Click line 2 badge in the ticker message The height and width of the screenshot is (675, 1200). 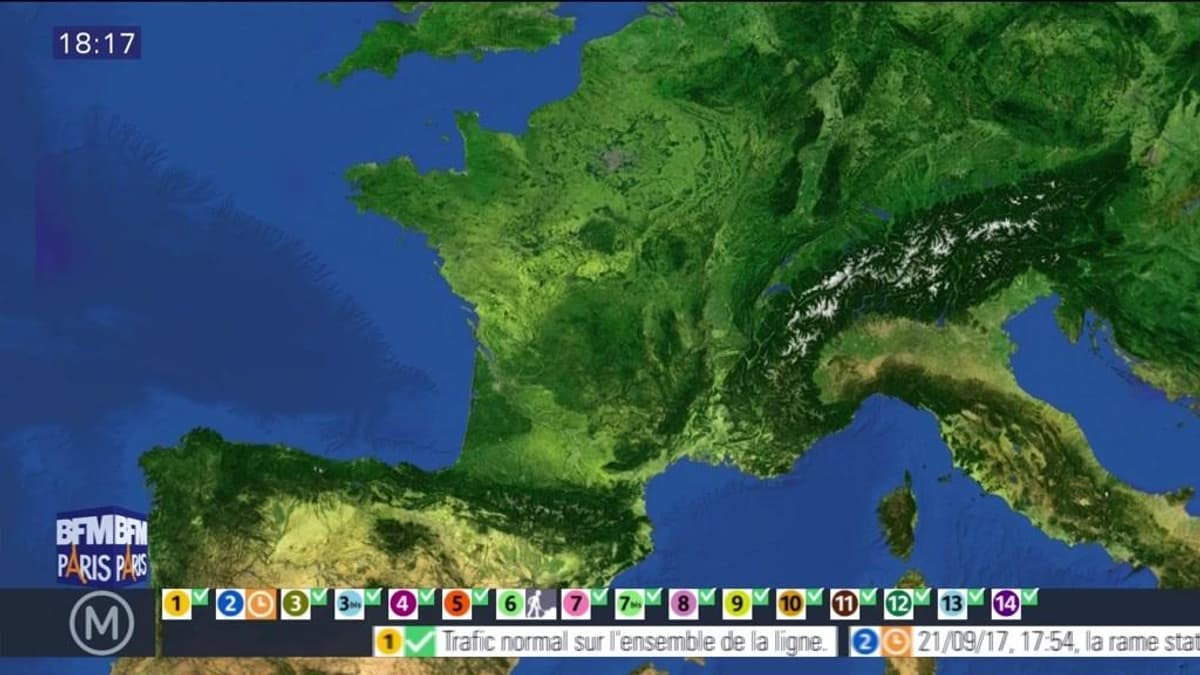(866, 641)
